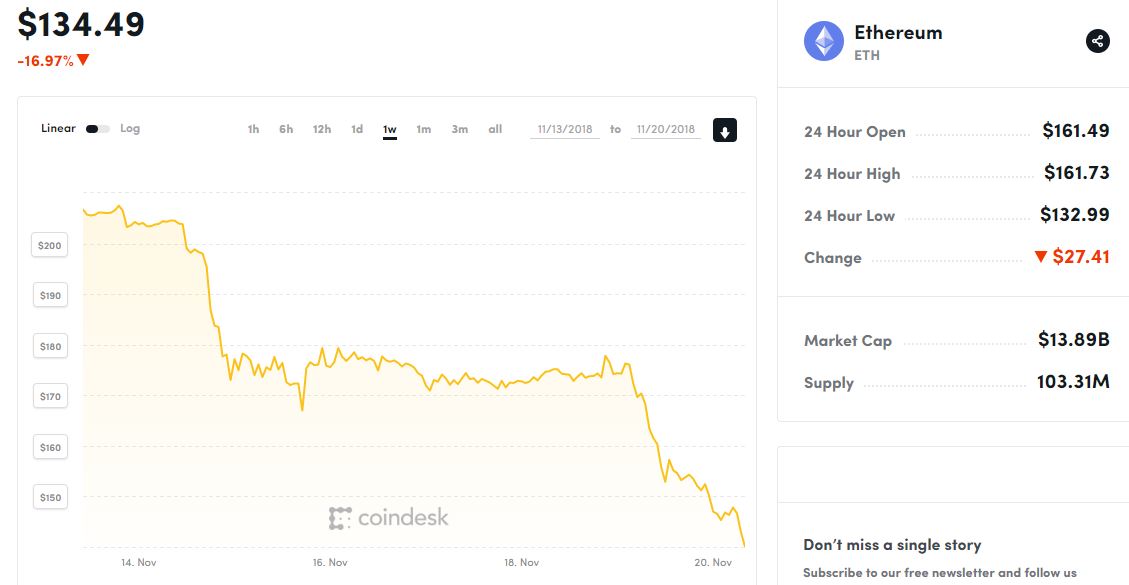Choose the 12h chart range
This screenshot has width=1129, height=585.
pos(322,130)
